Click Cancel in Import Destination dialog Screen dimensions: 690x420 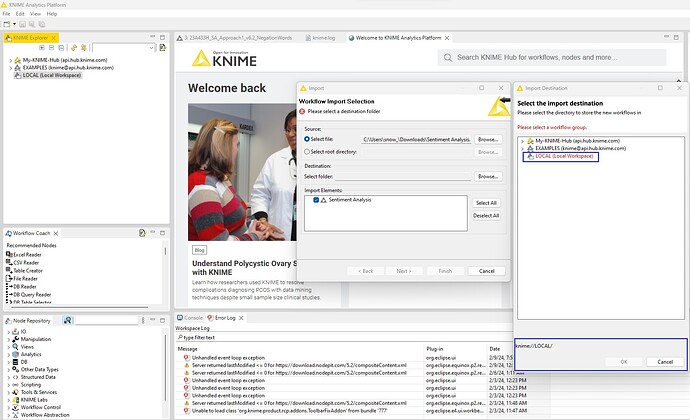coord(665,362)
